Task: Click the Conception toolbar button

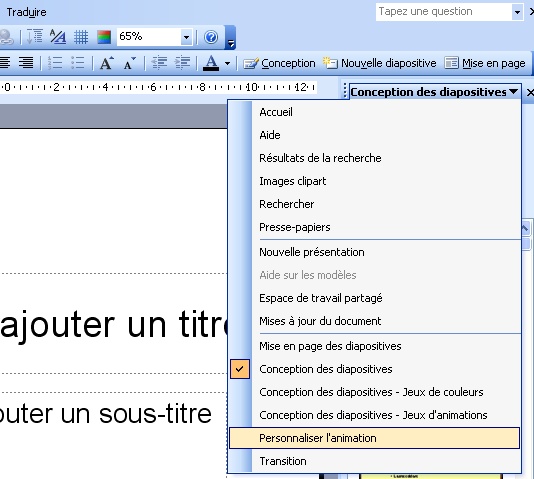Action: [x=279, y=63]
